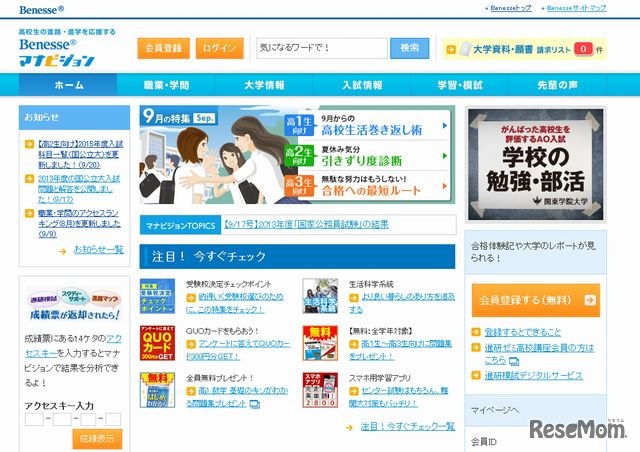640x452 pixels.
Task: Open the センター試験はもちろん link
Action: coord(399,397)
